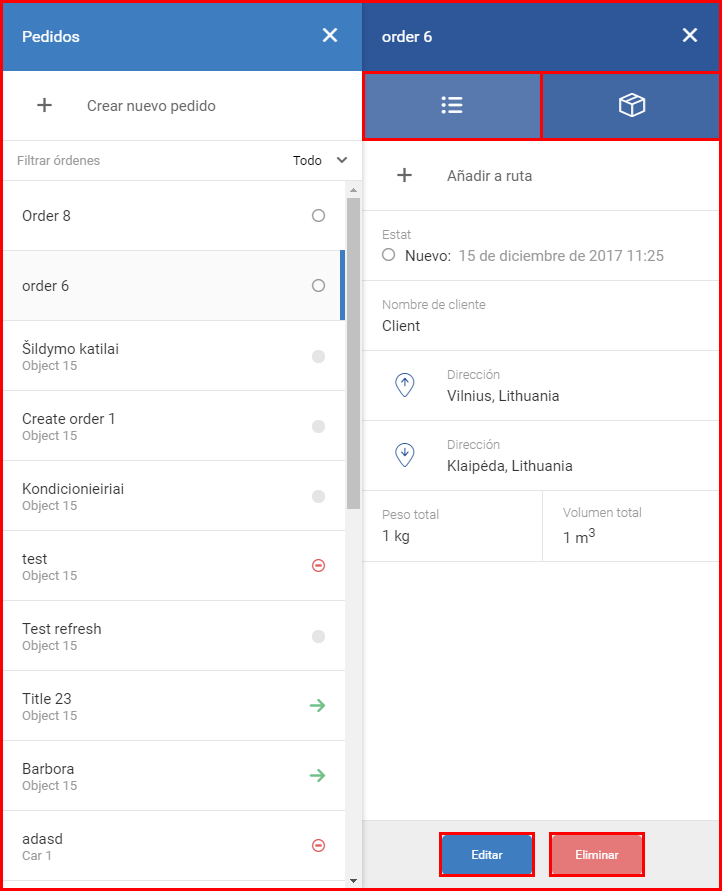Click the red cancelled icon on adasd order
The image size is (722, 891).
coord(319,846)
